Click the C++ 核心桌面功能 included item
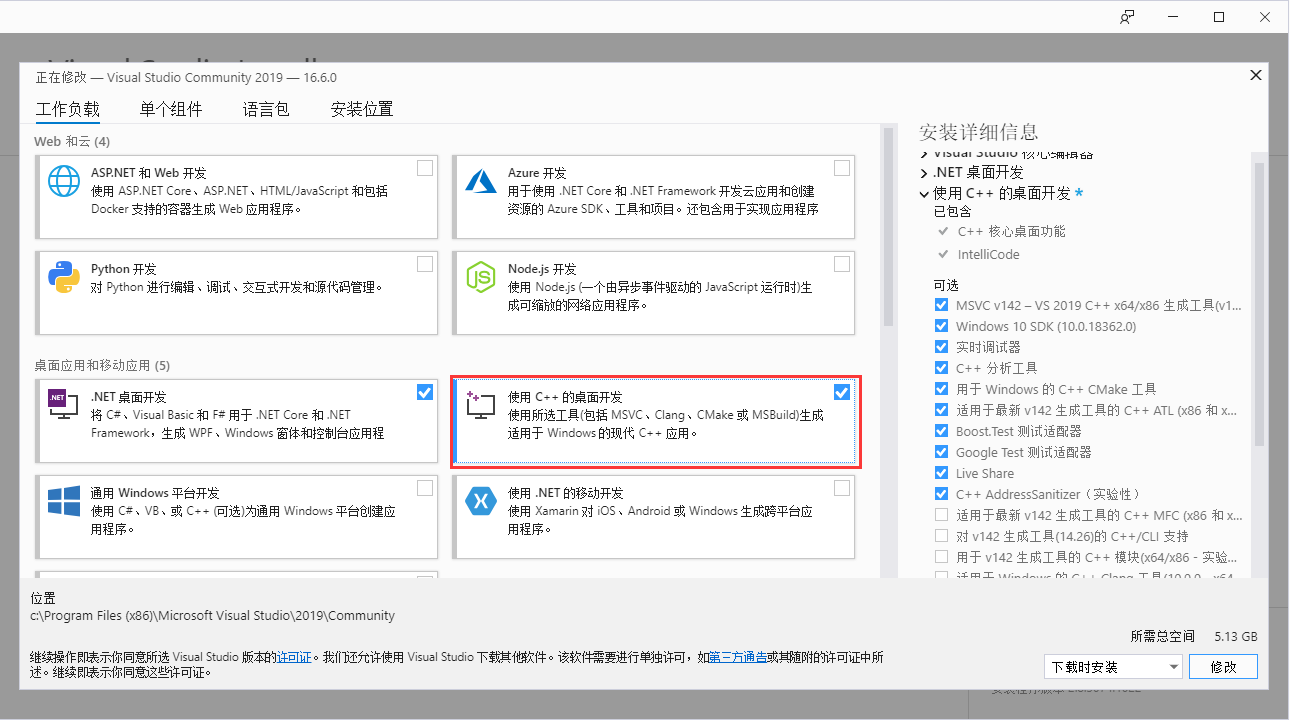 click(x=1012, y=231)
